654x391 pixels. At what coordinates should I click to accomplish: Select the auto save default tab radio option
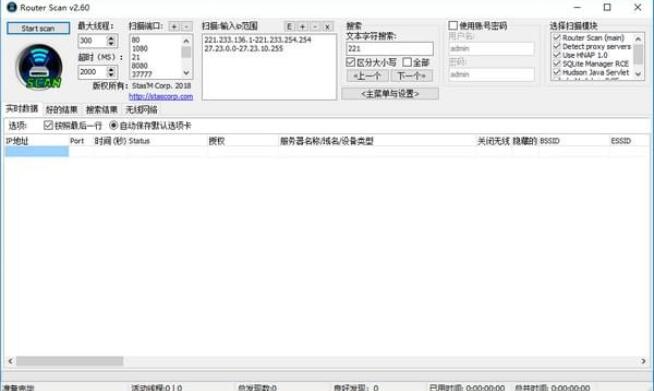[x=113, y=125]
